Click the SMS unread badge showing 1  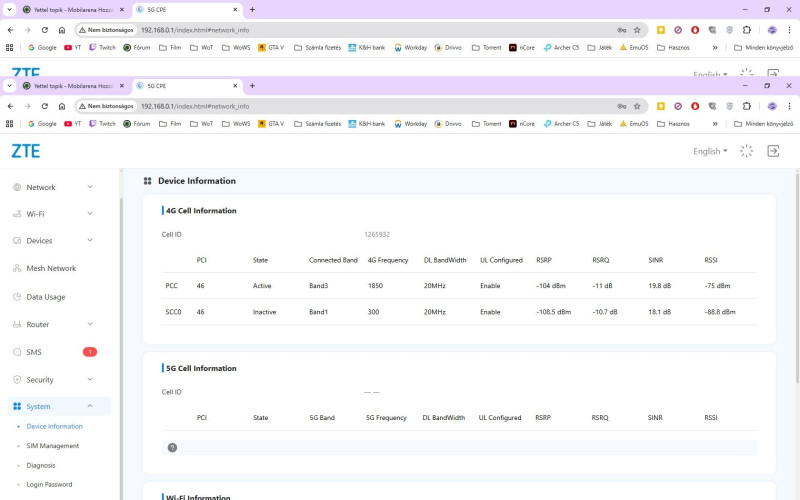tap(90, 352)
